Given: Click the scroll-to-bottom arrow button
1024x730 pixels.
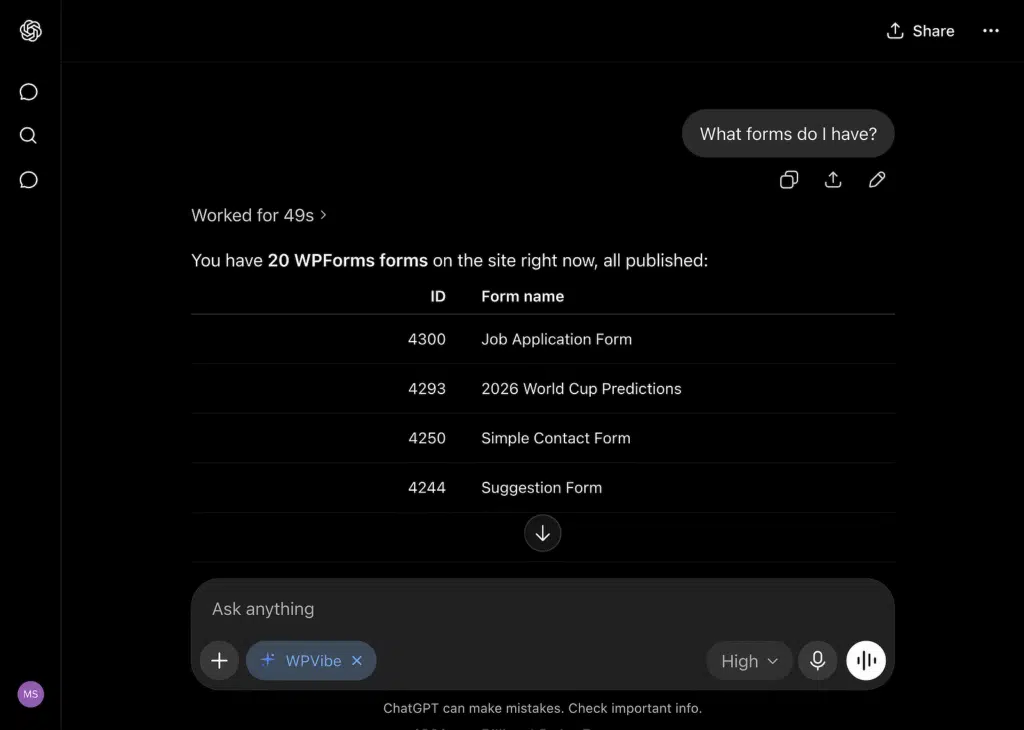Looking at the screenshot, I should tap(543, 533).
